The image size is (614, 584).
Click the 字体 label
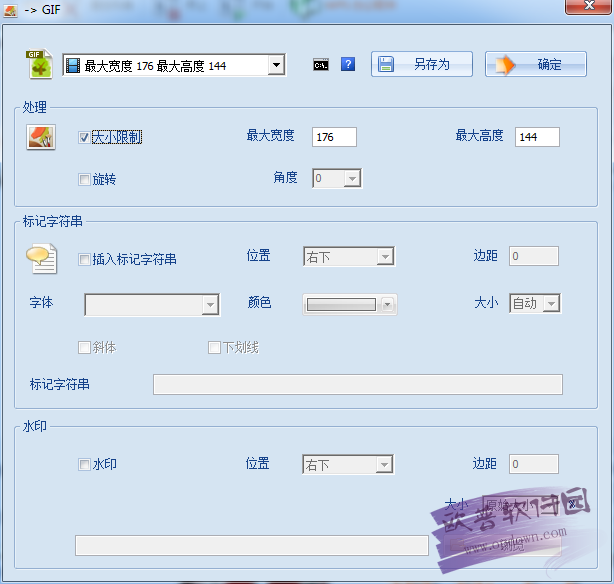(x=41, y=302)
